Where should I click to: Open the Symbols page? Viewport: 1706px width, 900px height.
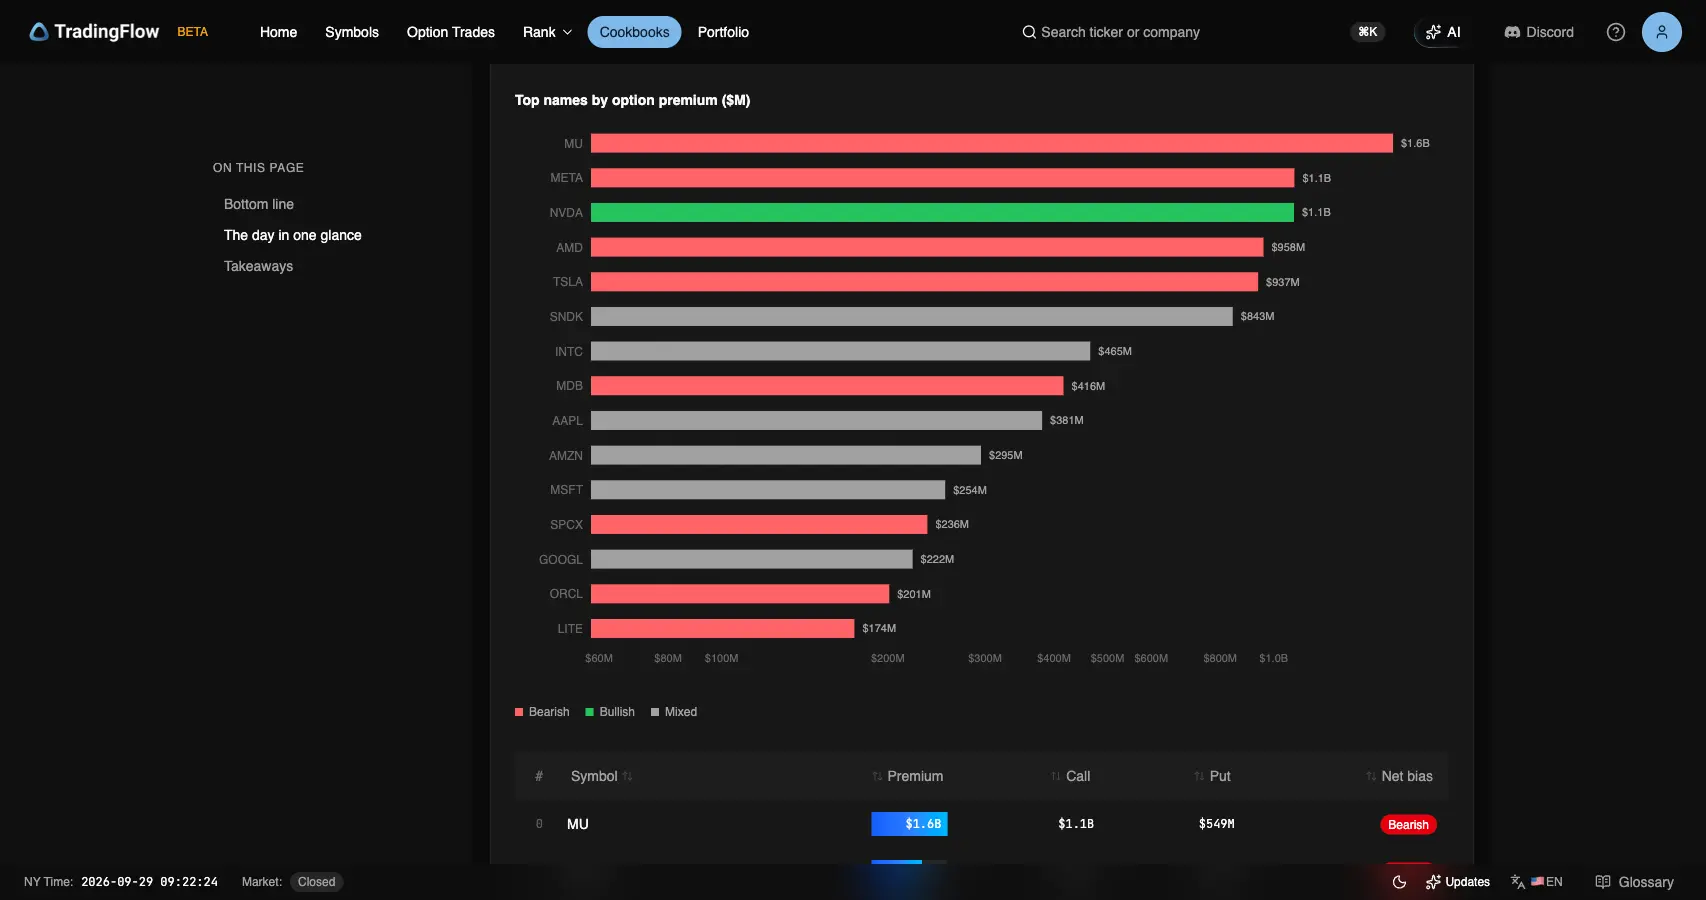click(352, 32)
